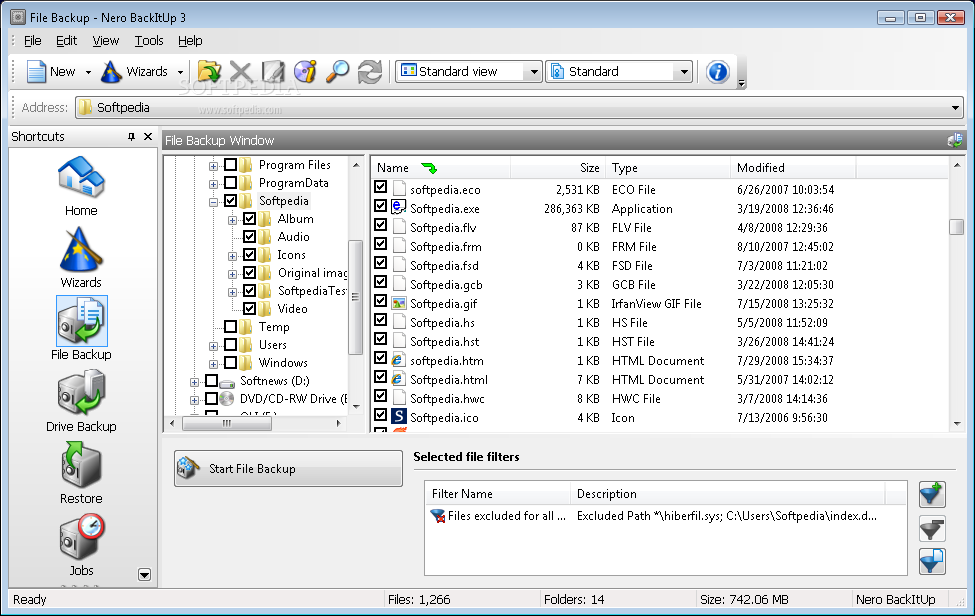The image size is (975, 616).
Task: Open the Wizards button dropdown arrow
Action: click(x=180, y=72)
